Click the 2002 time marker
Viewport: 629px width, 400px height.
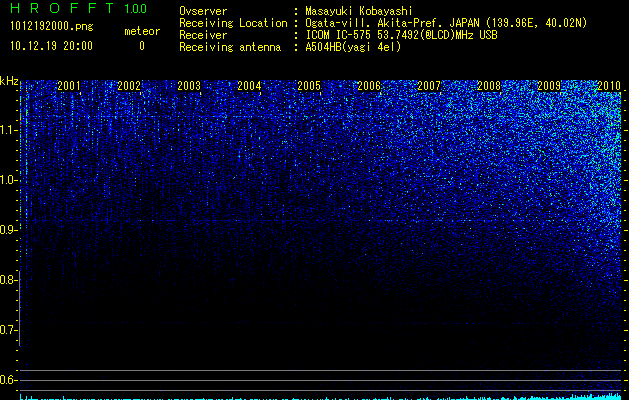(129, 85)
